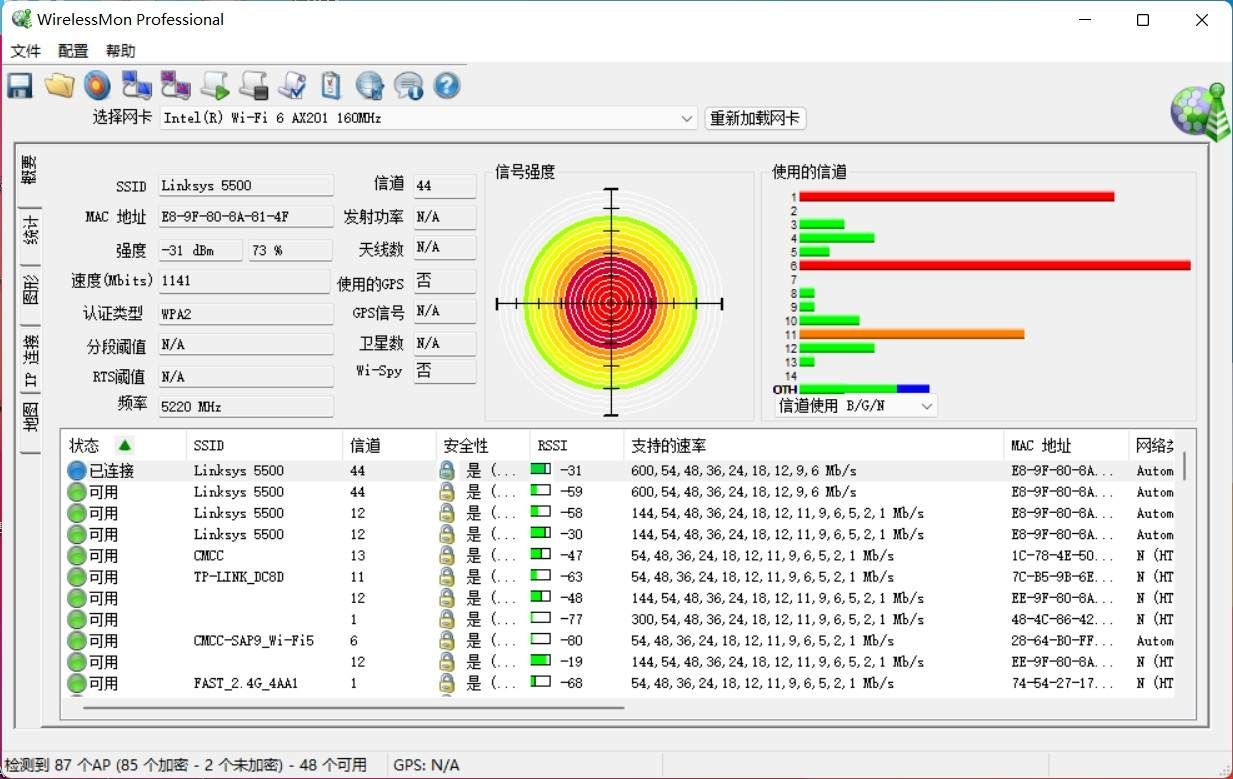
Task: Click the 重新加载网卡 button
Action: tap(755, 118)
